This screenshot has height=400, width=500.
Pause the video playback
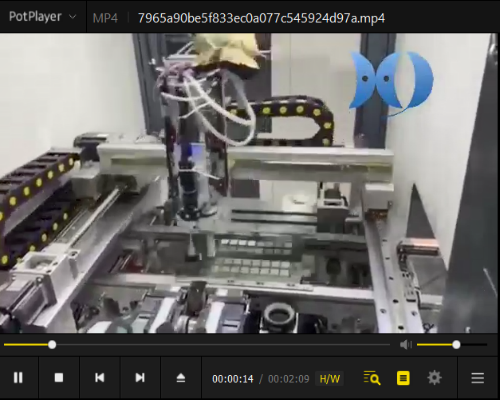(x=18, y=378)
